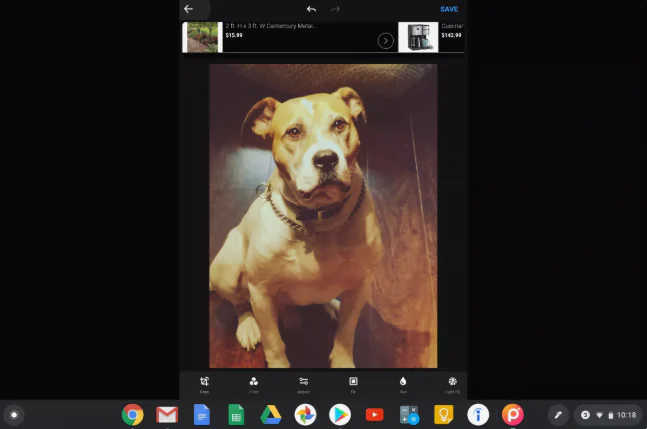Open the PicsArt app icon
The height and width of the screenshot is (429, 647).
(512, 415)
